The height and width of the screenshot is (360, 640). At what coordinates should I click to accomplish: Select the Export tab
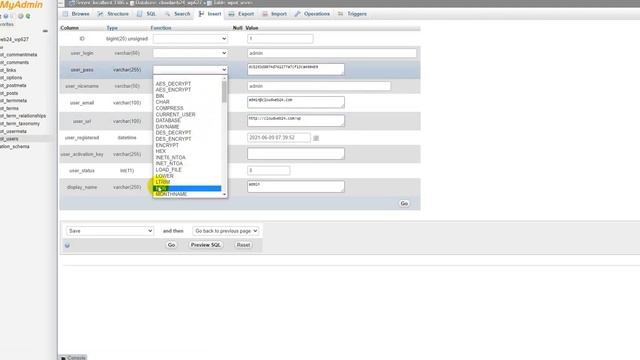(x=242, y=14)
